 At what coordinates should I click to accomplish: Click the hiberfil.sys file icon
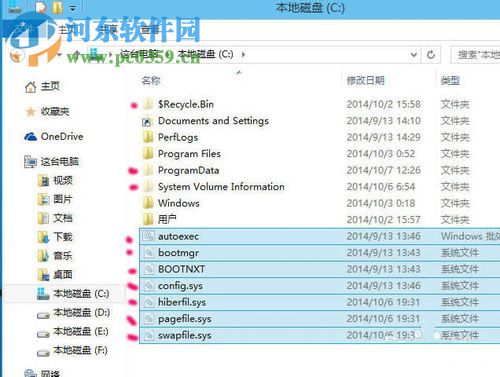pyautogui.click(x=148, y=302)
